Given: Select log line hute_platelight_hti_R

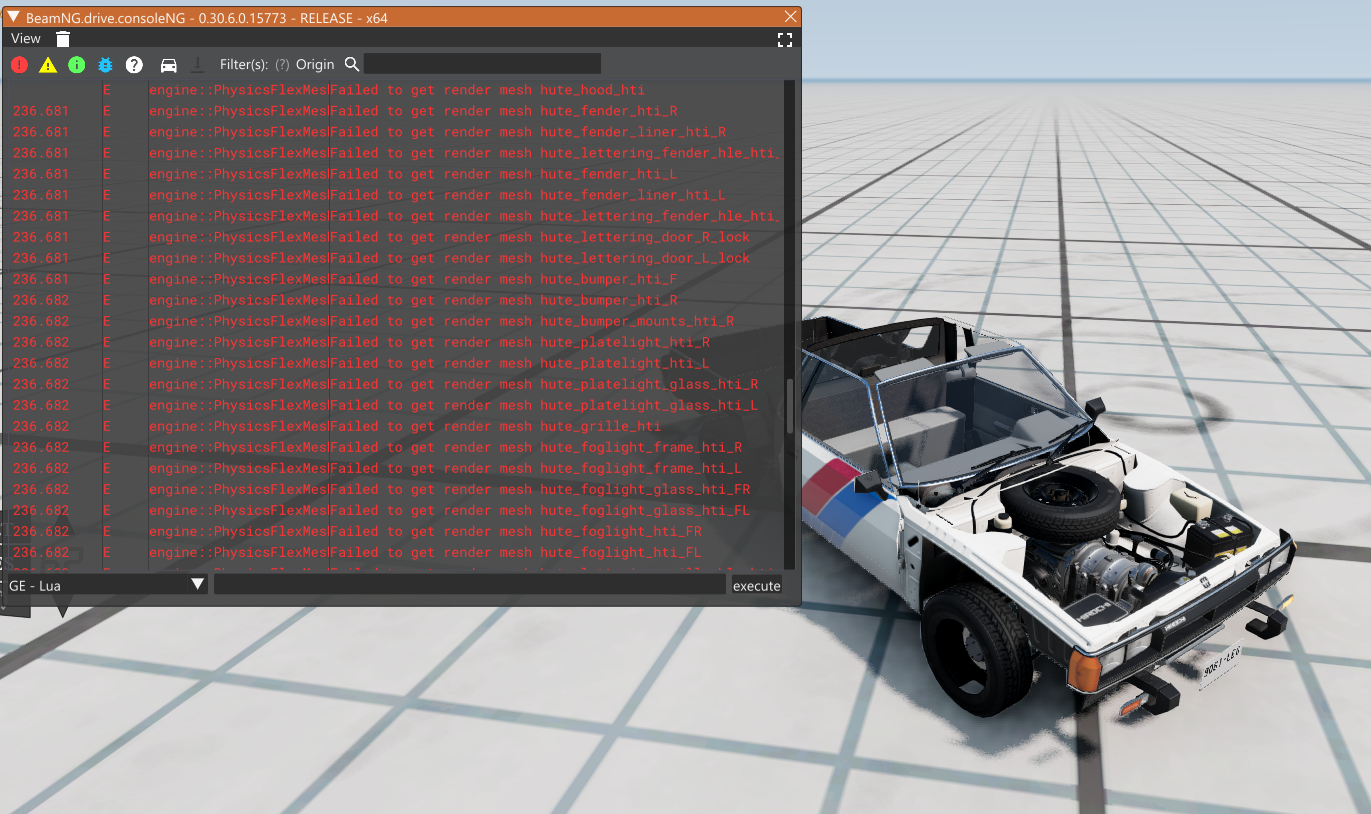Looking at the screenshot, I should [x=395, y=342].
